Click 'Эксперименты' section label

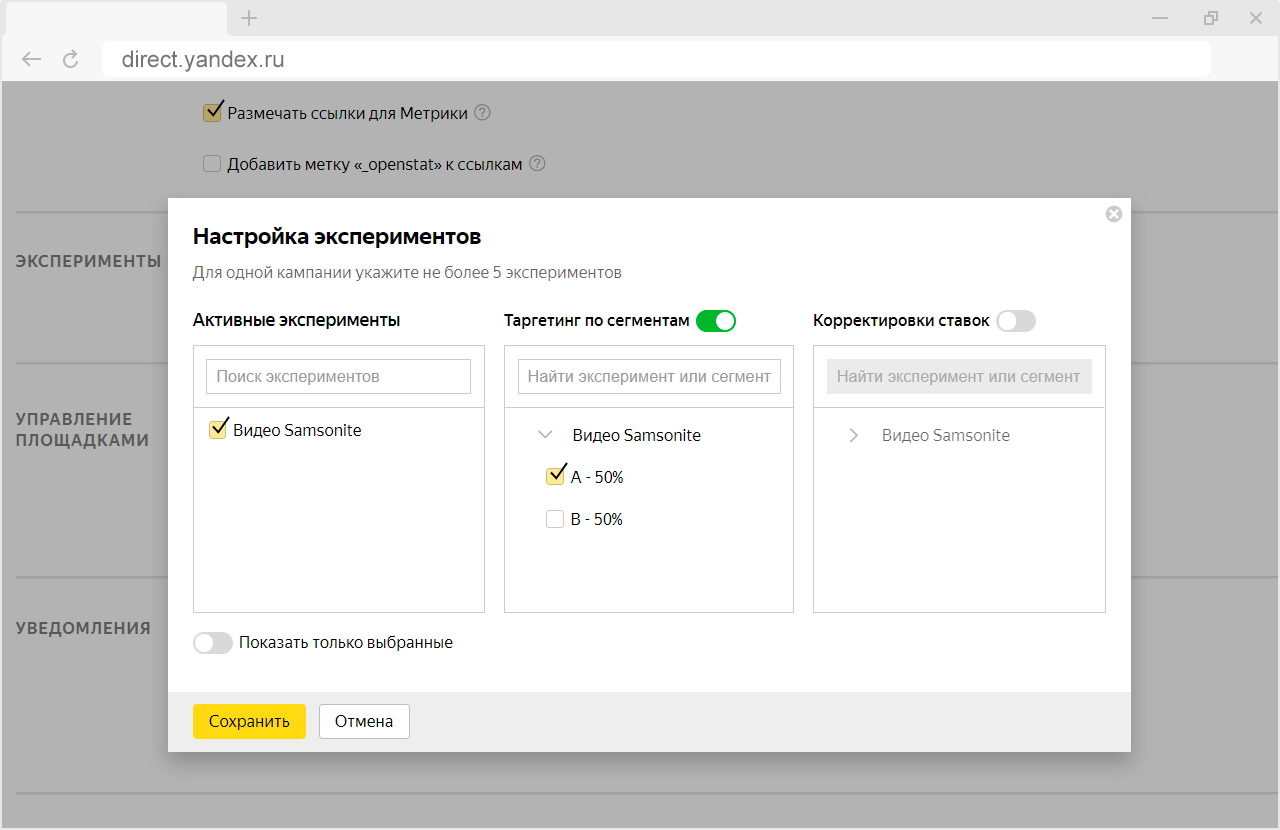coord(89,261)
